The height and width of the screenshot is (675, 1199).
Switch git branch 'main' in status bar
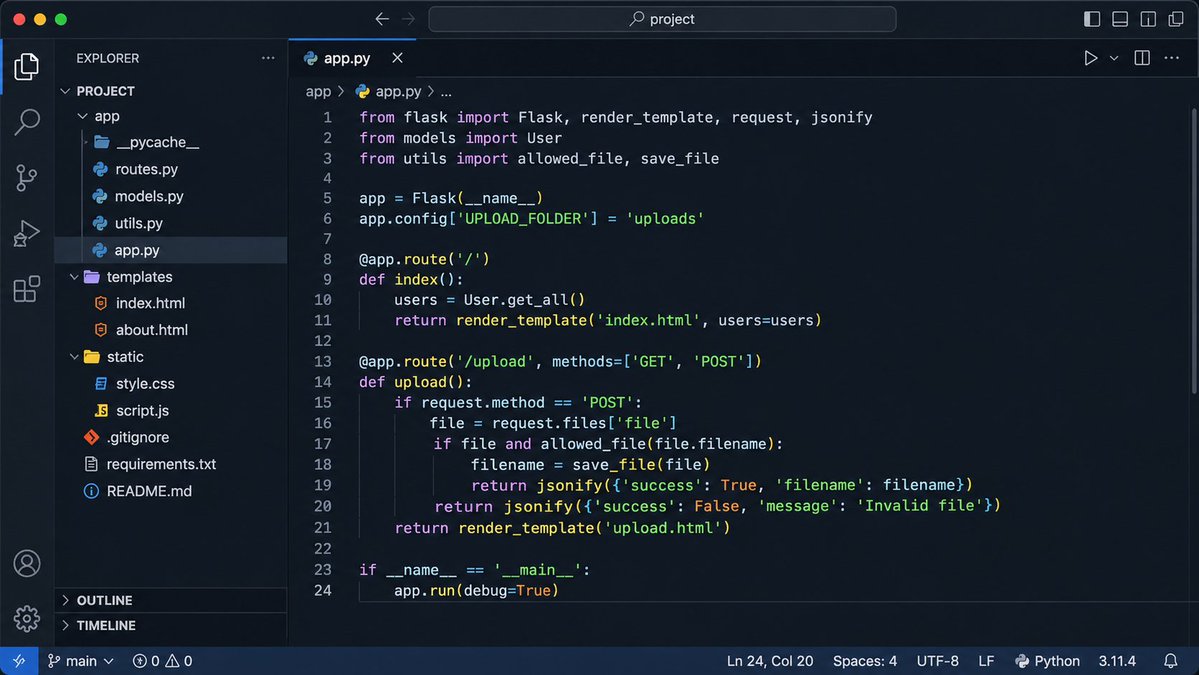pos(80,660)
